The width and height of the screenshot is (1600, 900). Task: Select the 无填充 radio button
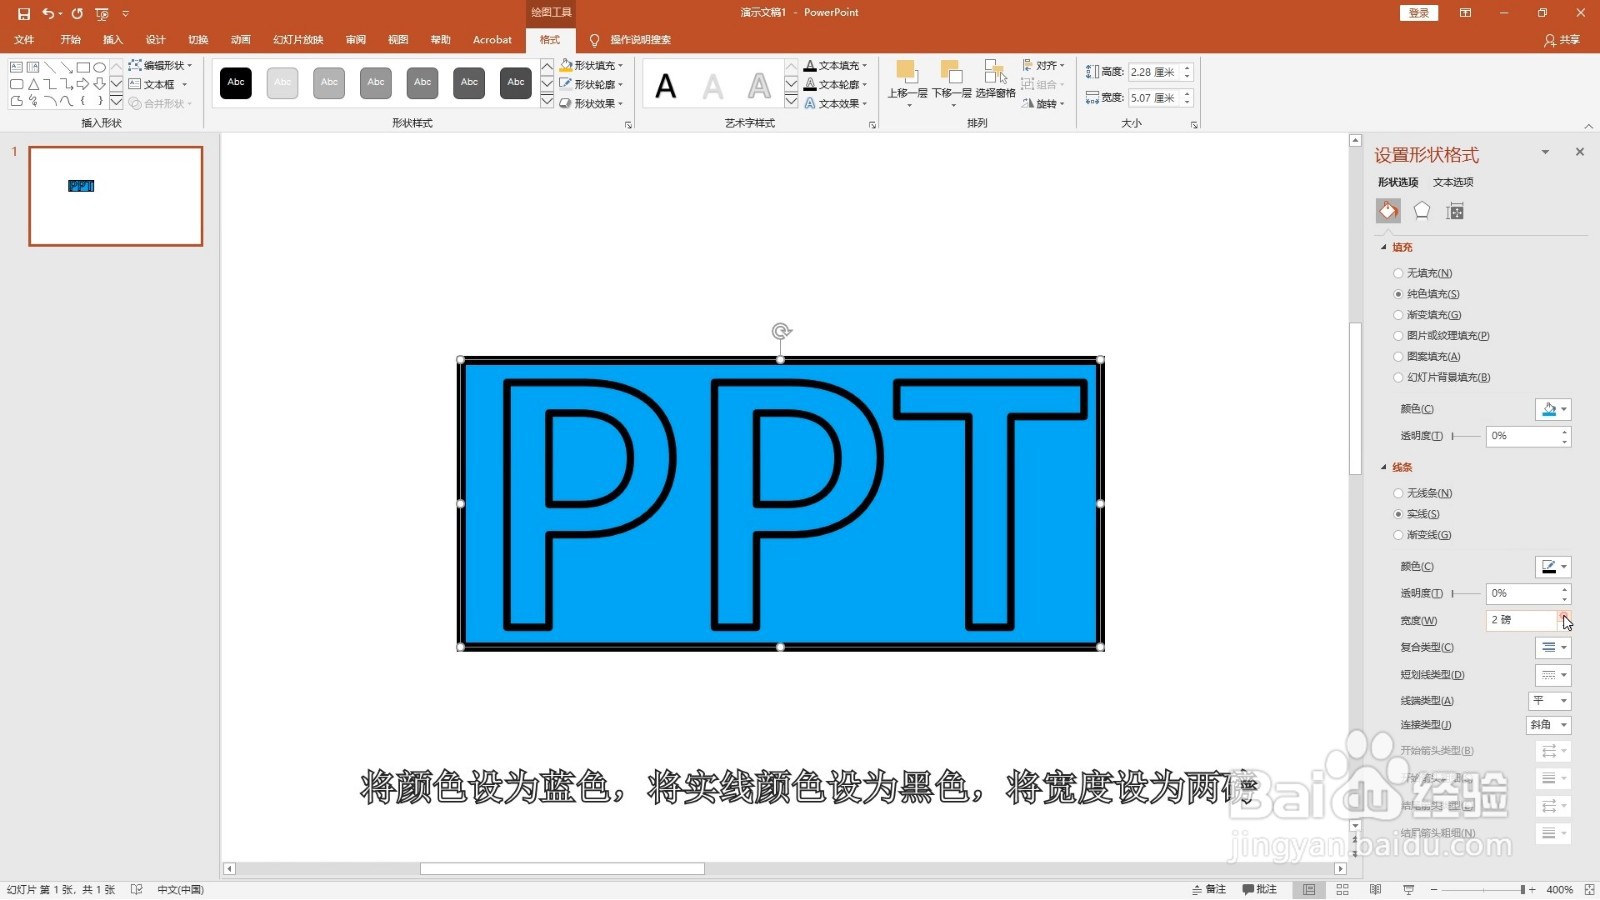click(x=1398, y=273)
